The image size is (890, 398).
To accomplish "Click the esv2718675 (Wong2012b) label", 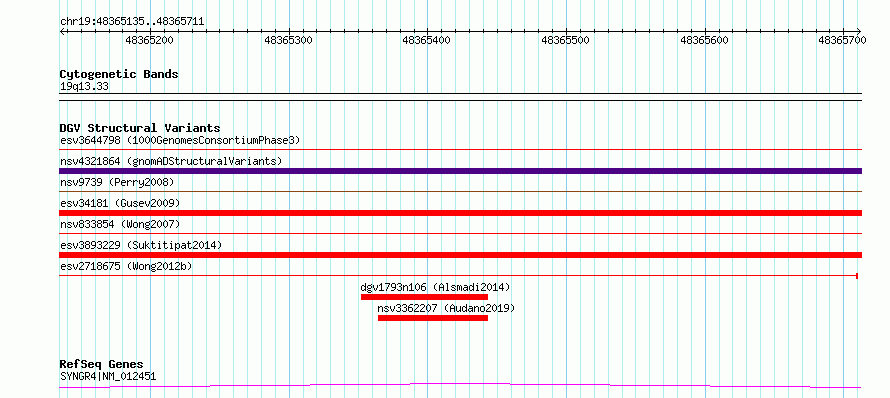I will (125, 266).
